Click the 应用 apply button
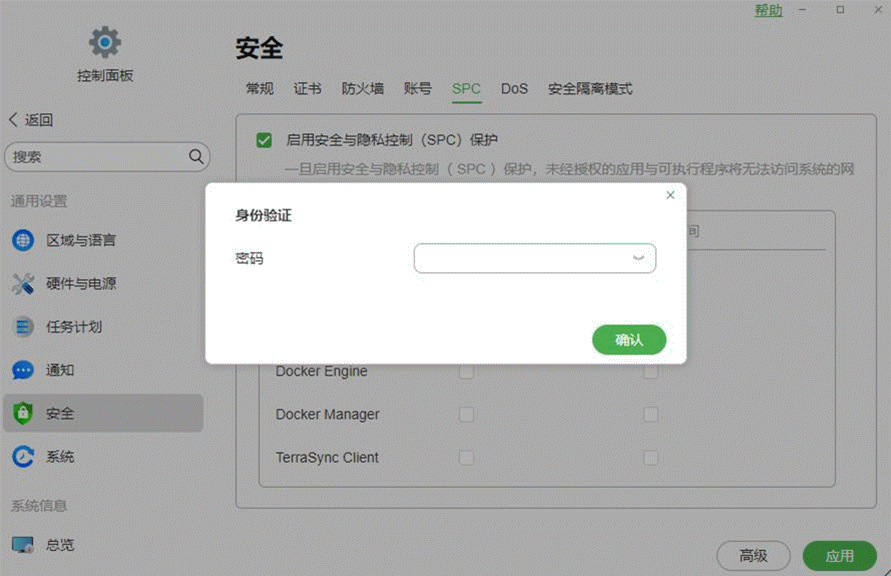 [x=839, y=555]
